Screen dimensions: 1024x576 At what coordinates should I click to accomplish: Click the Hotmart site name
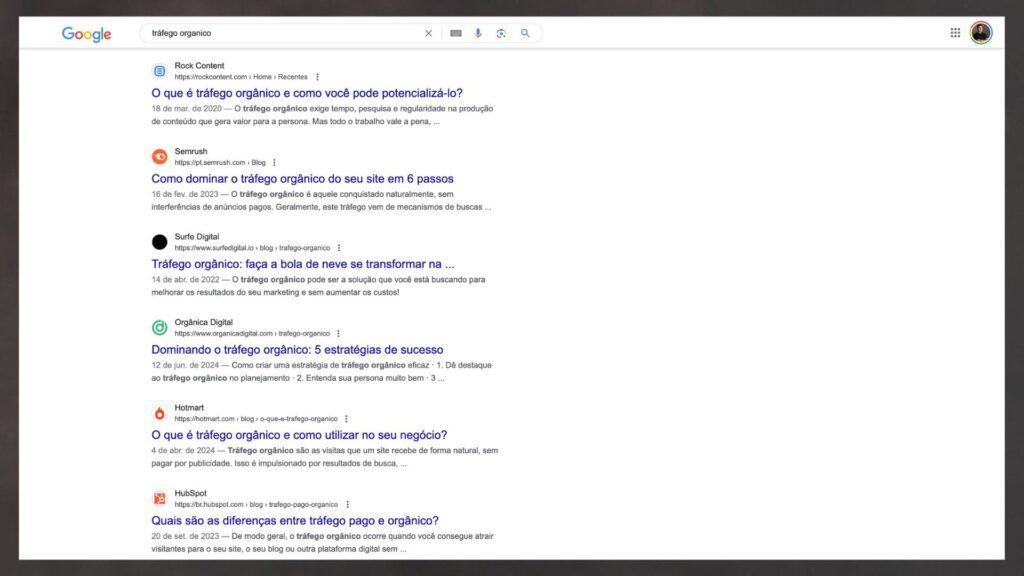coord(189,408)
